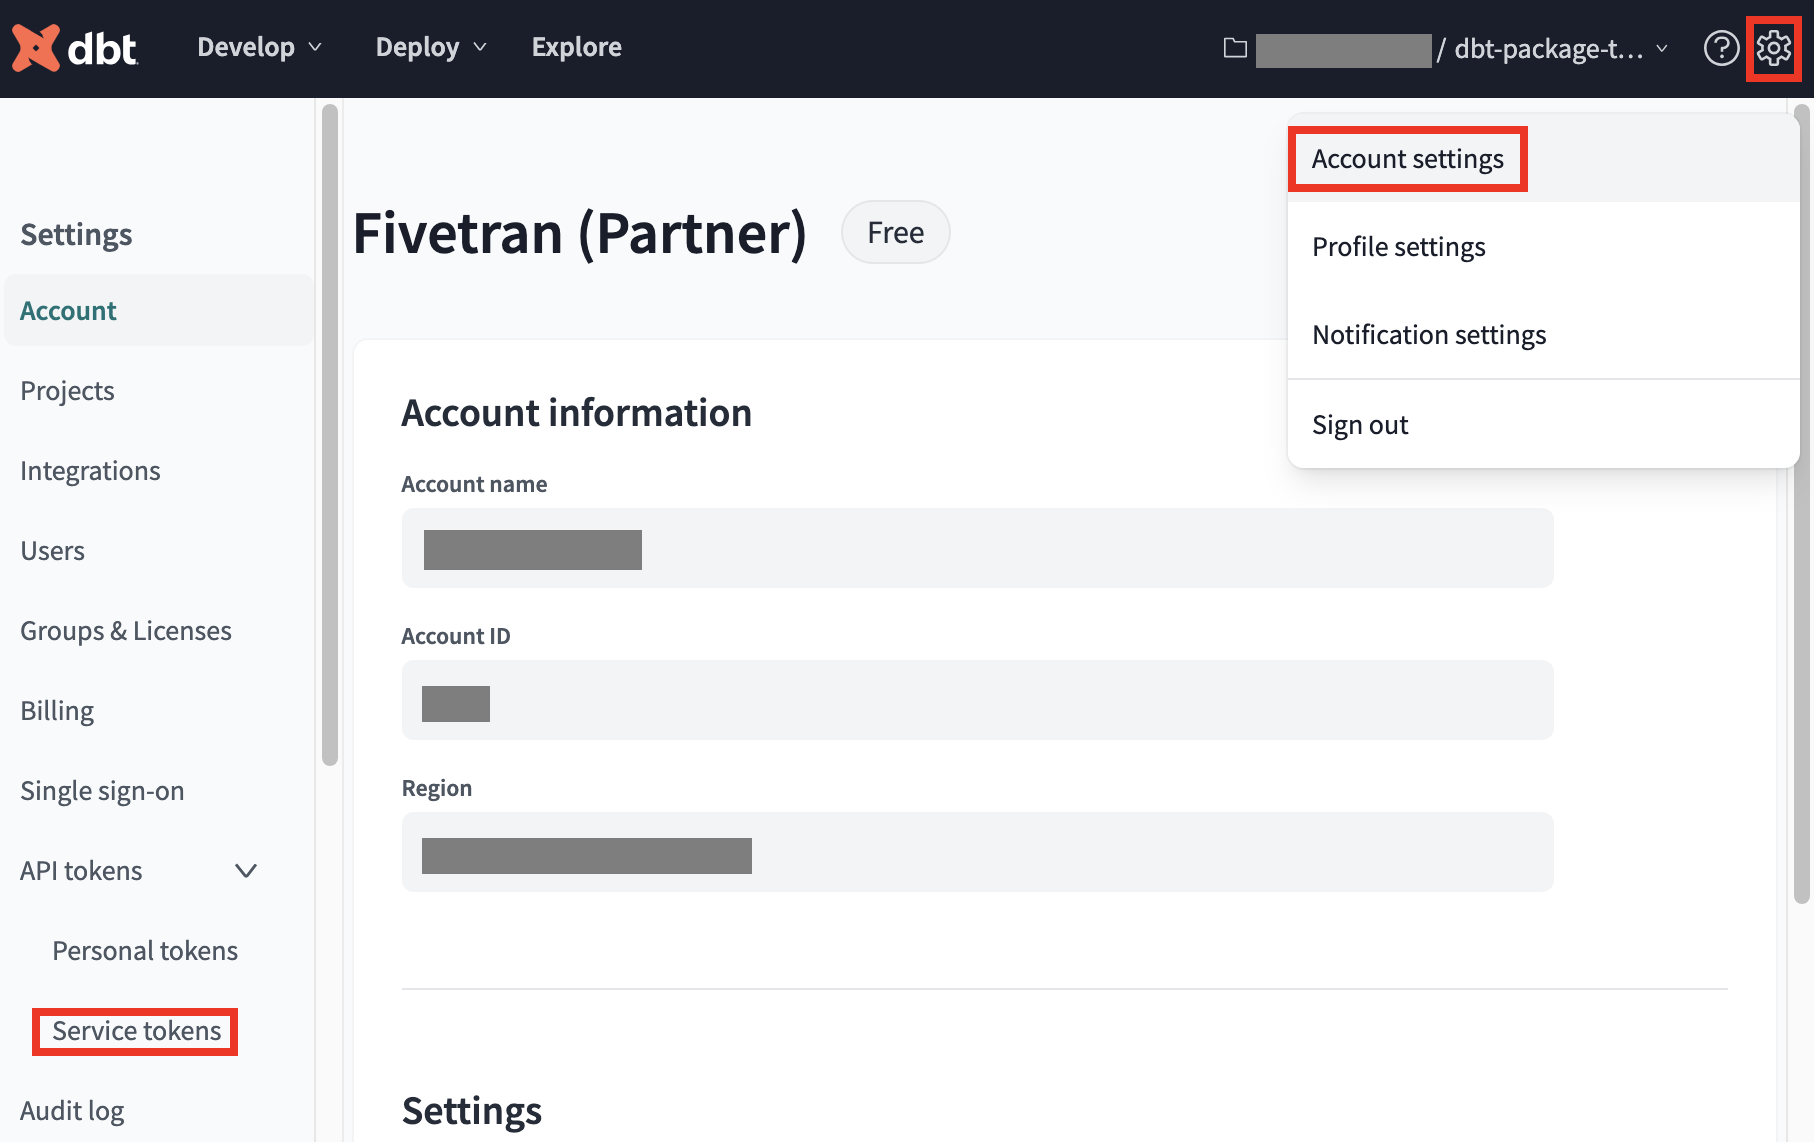
Task: Click the sidebar vertical scrollbar
Action: pos(330,435)
